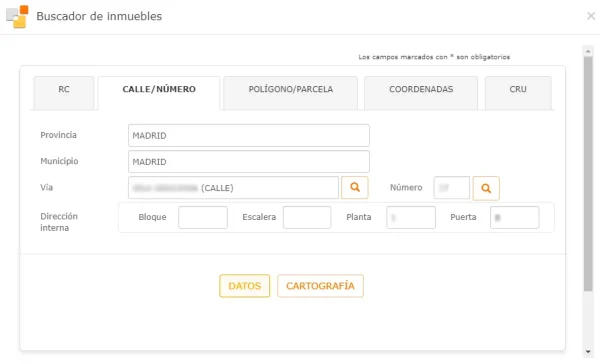Click the Número input field
The height and width of the screenshot is (364, 600).
[452, 188]
